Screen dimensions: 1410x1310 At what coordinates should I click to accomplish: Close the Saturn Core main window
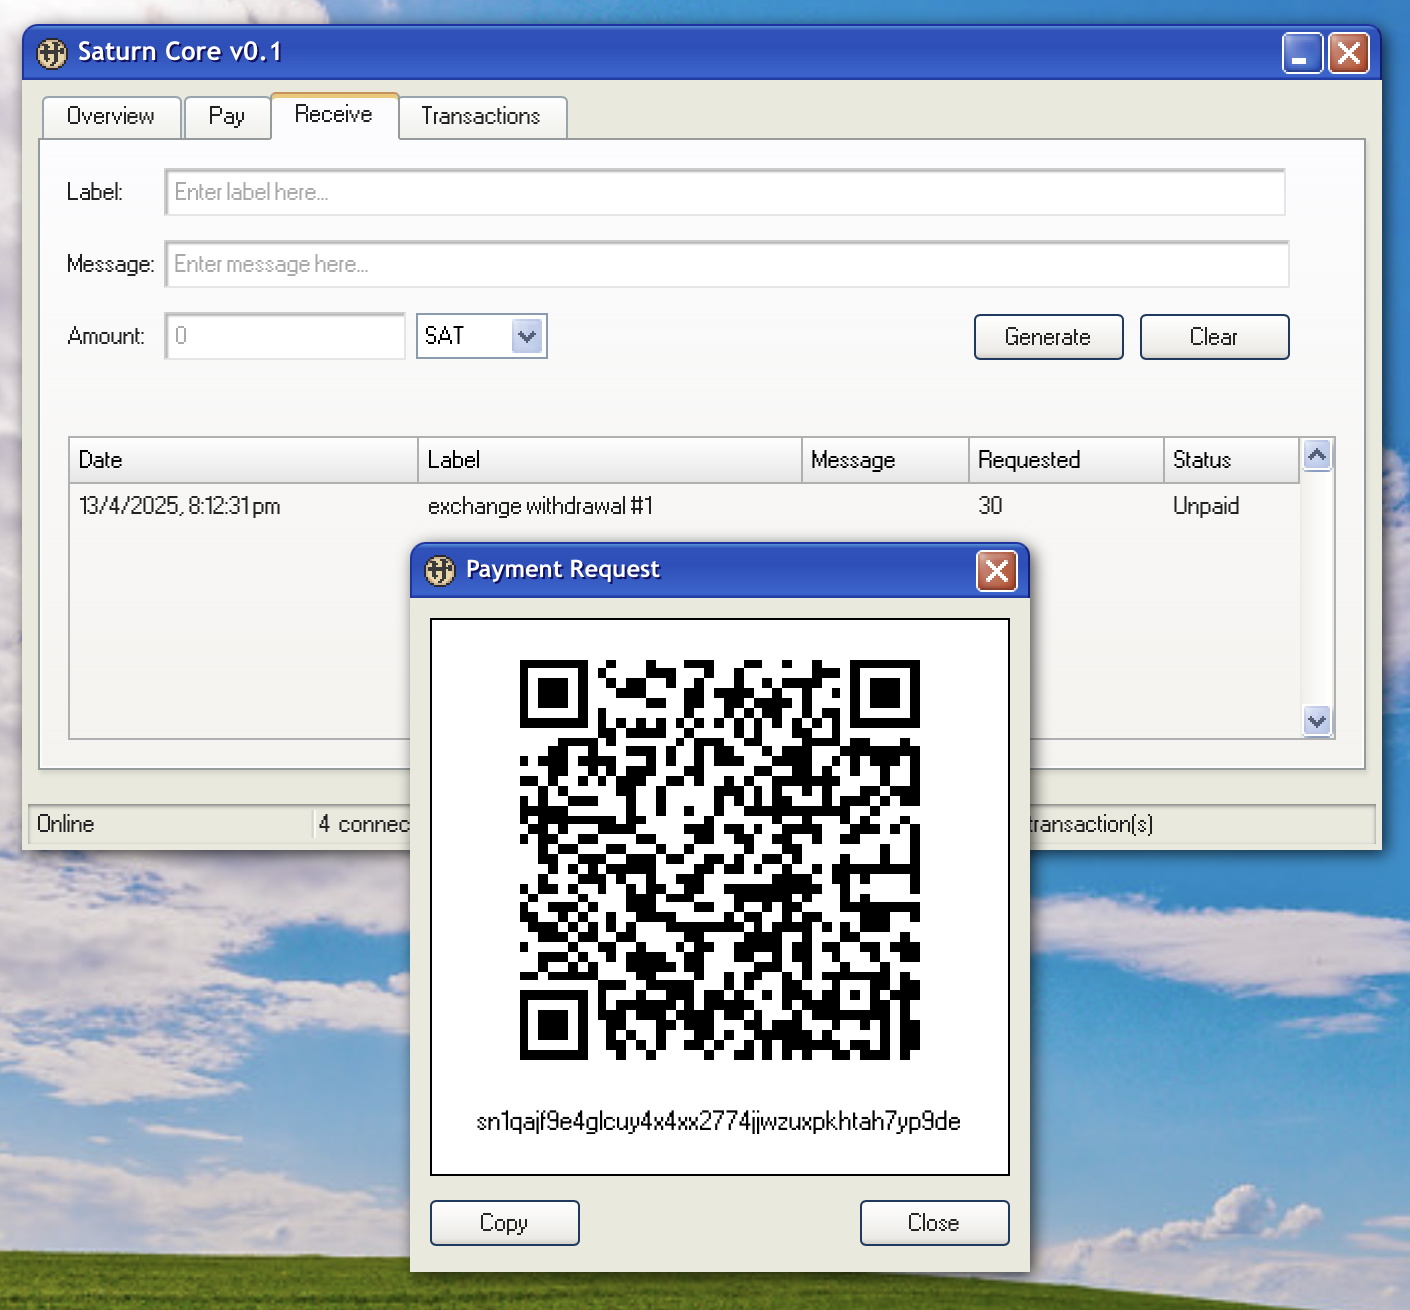pyautogui.click(x=1348, y=53)
